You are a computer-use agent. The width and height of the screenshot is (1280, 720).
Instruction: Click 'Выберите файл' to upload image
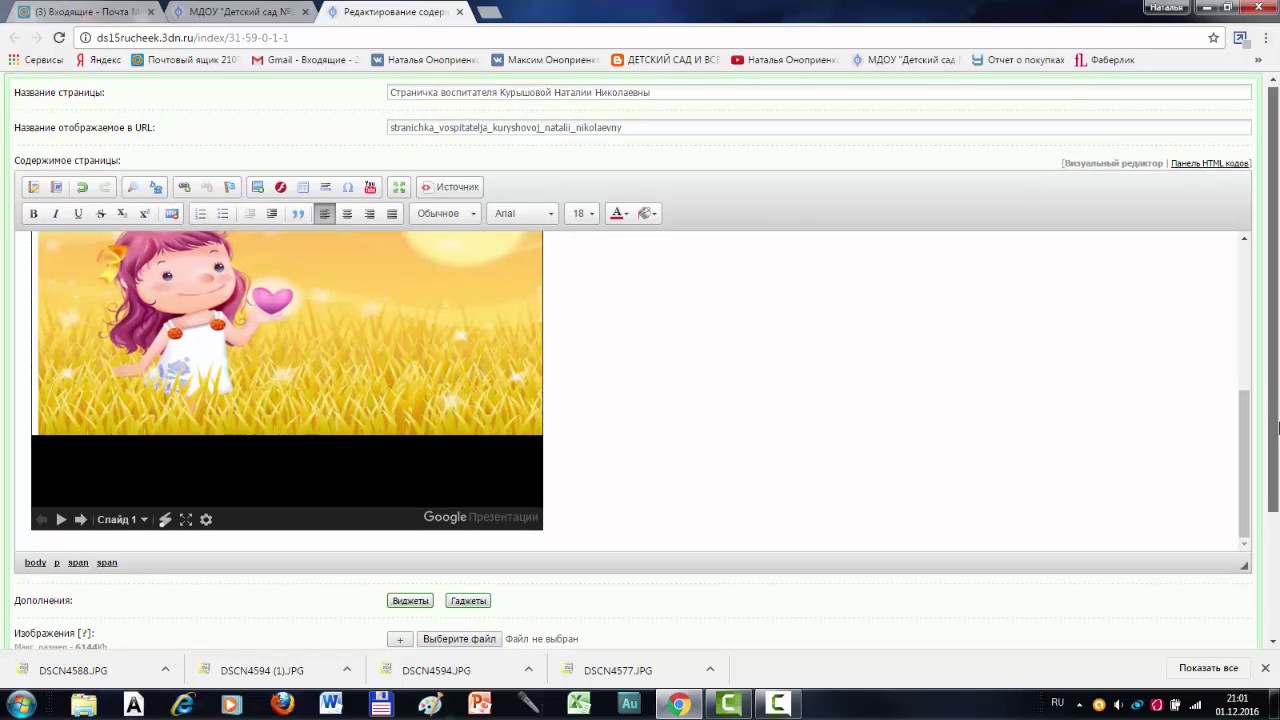[459, 639]
